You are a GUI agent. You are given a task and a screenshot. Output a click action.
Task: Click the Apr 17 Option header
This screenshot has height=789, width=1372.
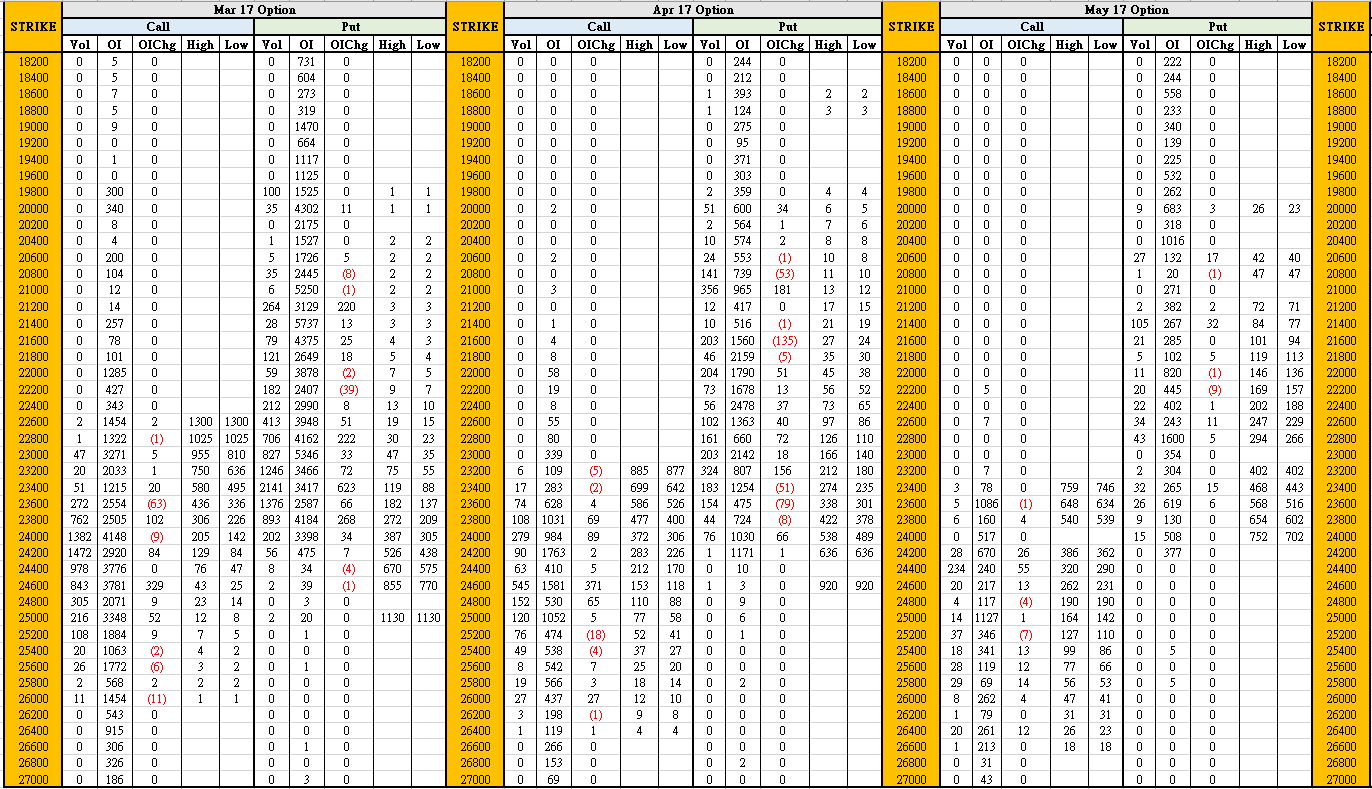pyautogui.click(x=693, y=10)
